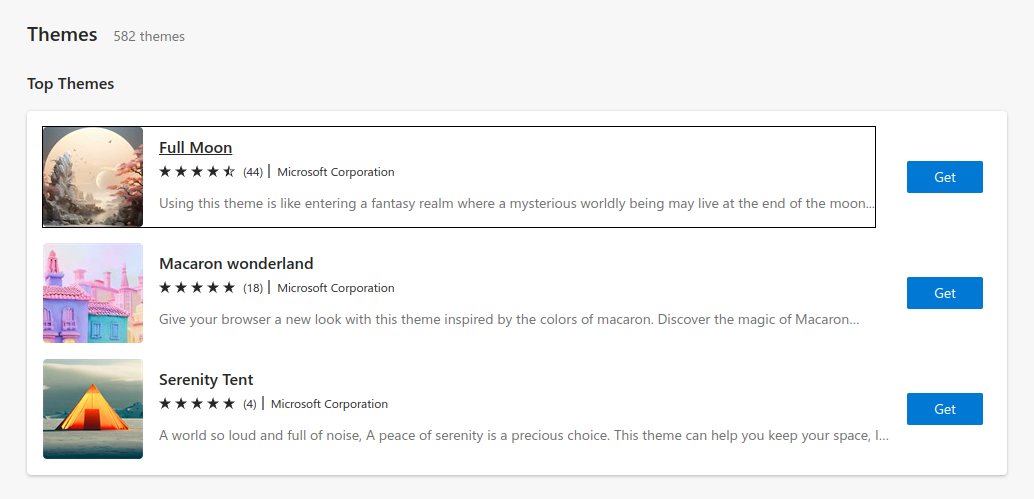1034x499 pixels.
Task: Click Microsoft Corporation under Serenity Tent
Action: click(329, 404)
